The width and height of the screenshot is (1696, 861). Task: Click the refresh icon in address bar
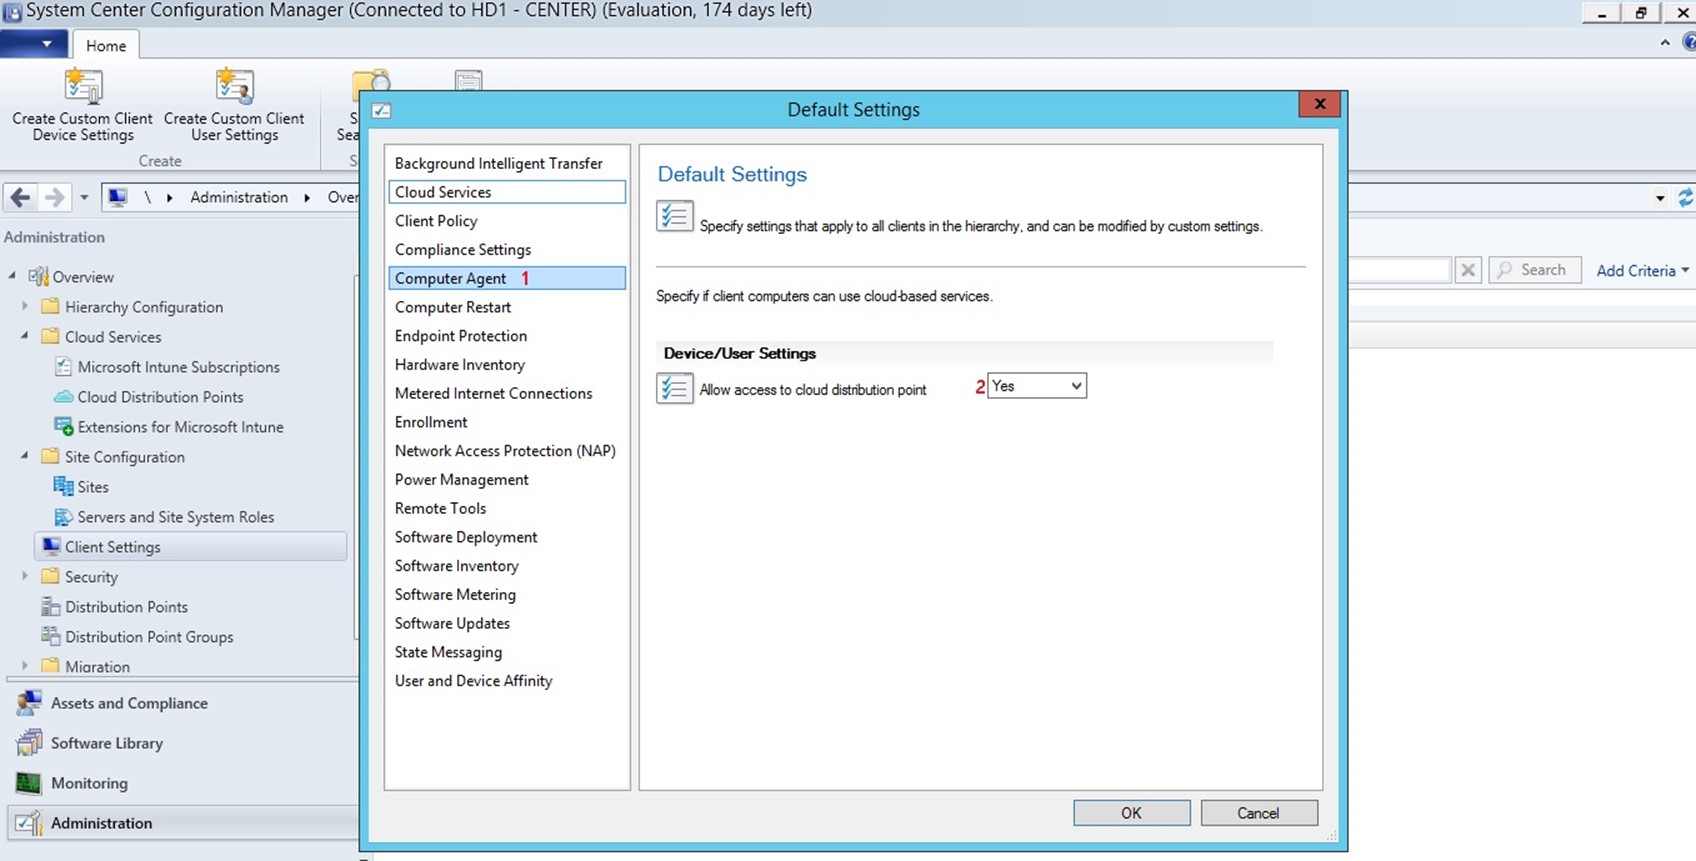[1686, 198]
